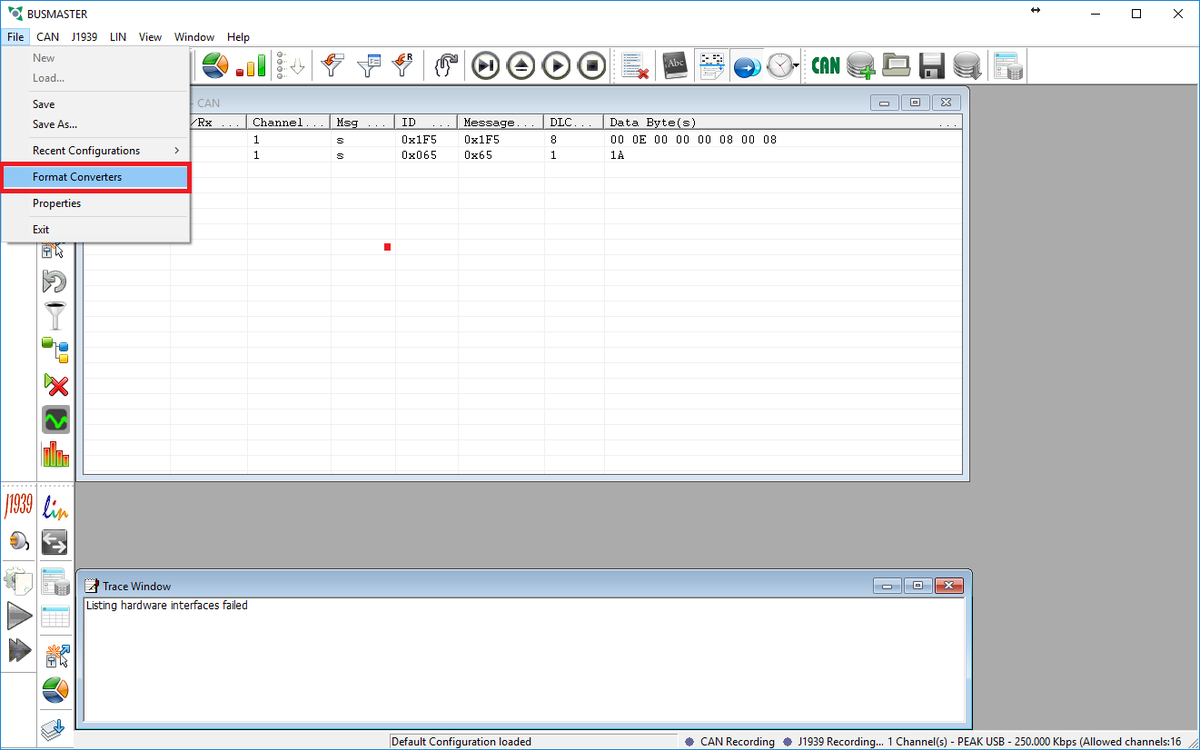Click the red bar histogram sidebar icon
Image resolution: width=1200 pixels, height=750 pixels.
coord(55,453)
